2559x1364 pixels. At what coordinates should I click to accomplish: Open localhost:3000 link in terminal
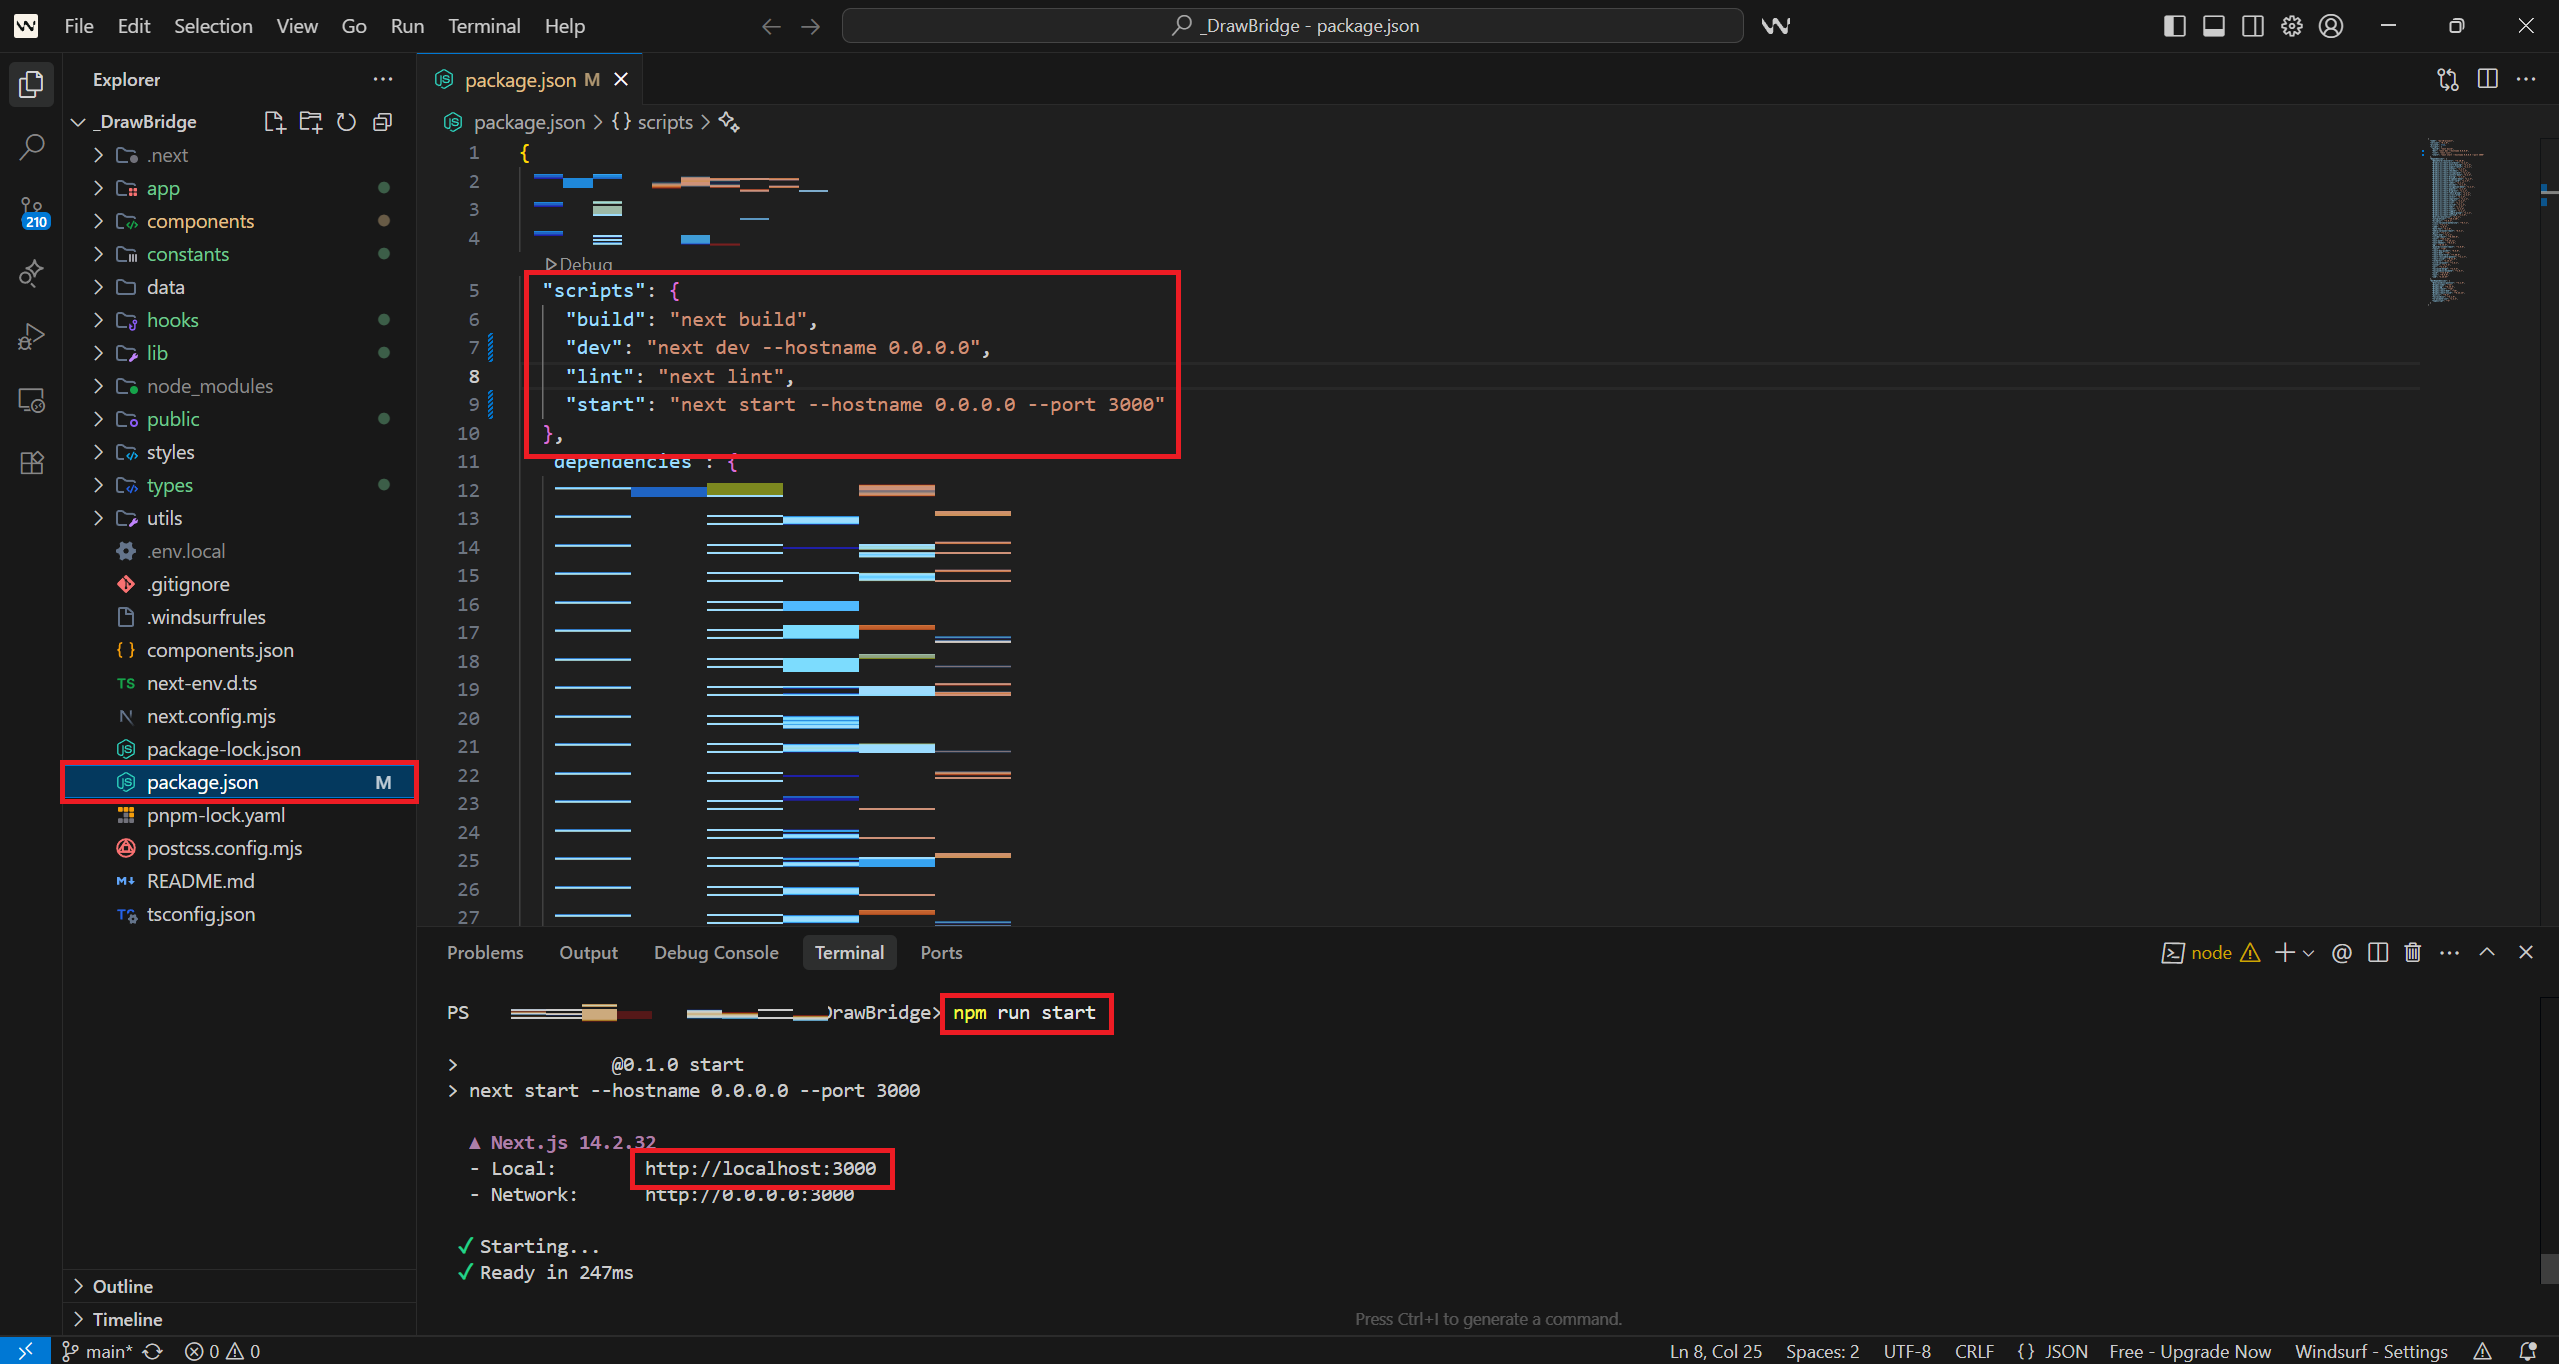(x=760, y=1168)
